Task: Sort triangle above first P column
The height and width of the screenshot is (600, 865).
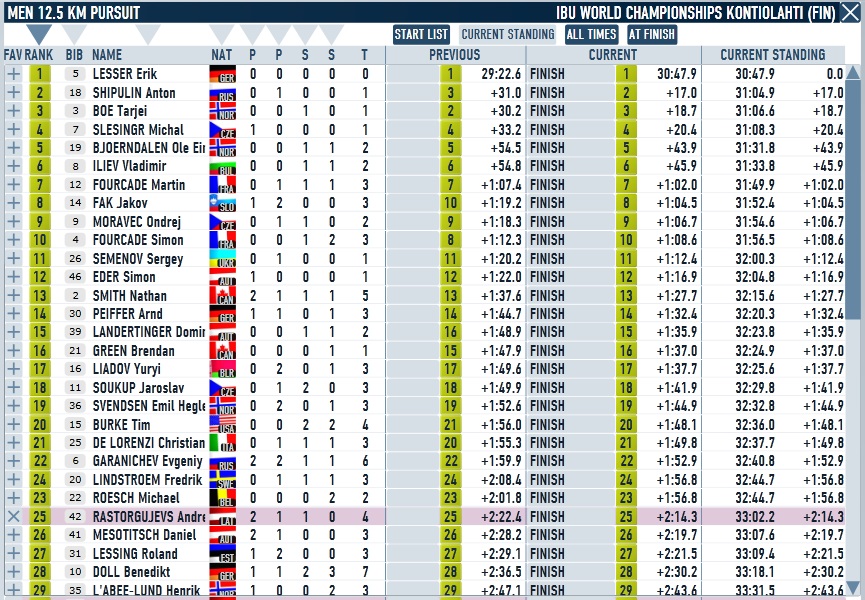Action: [x=252, y=34]
